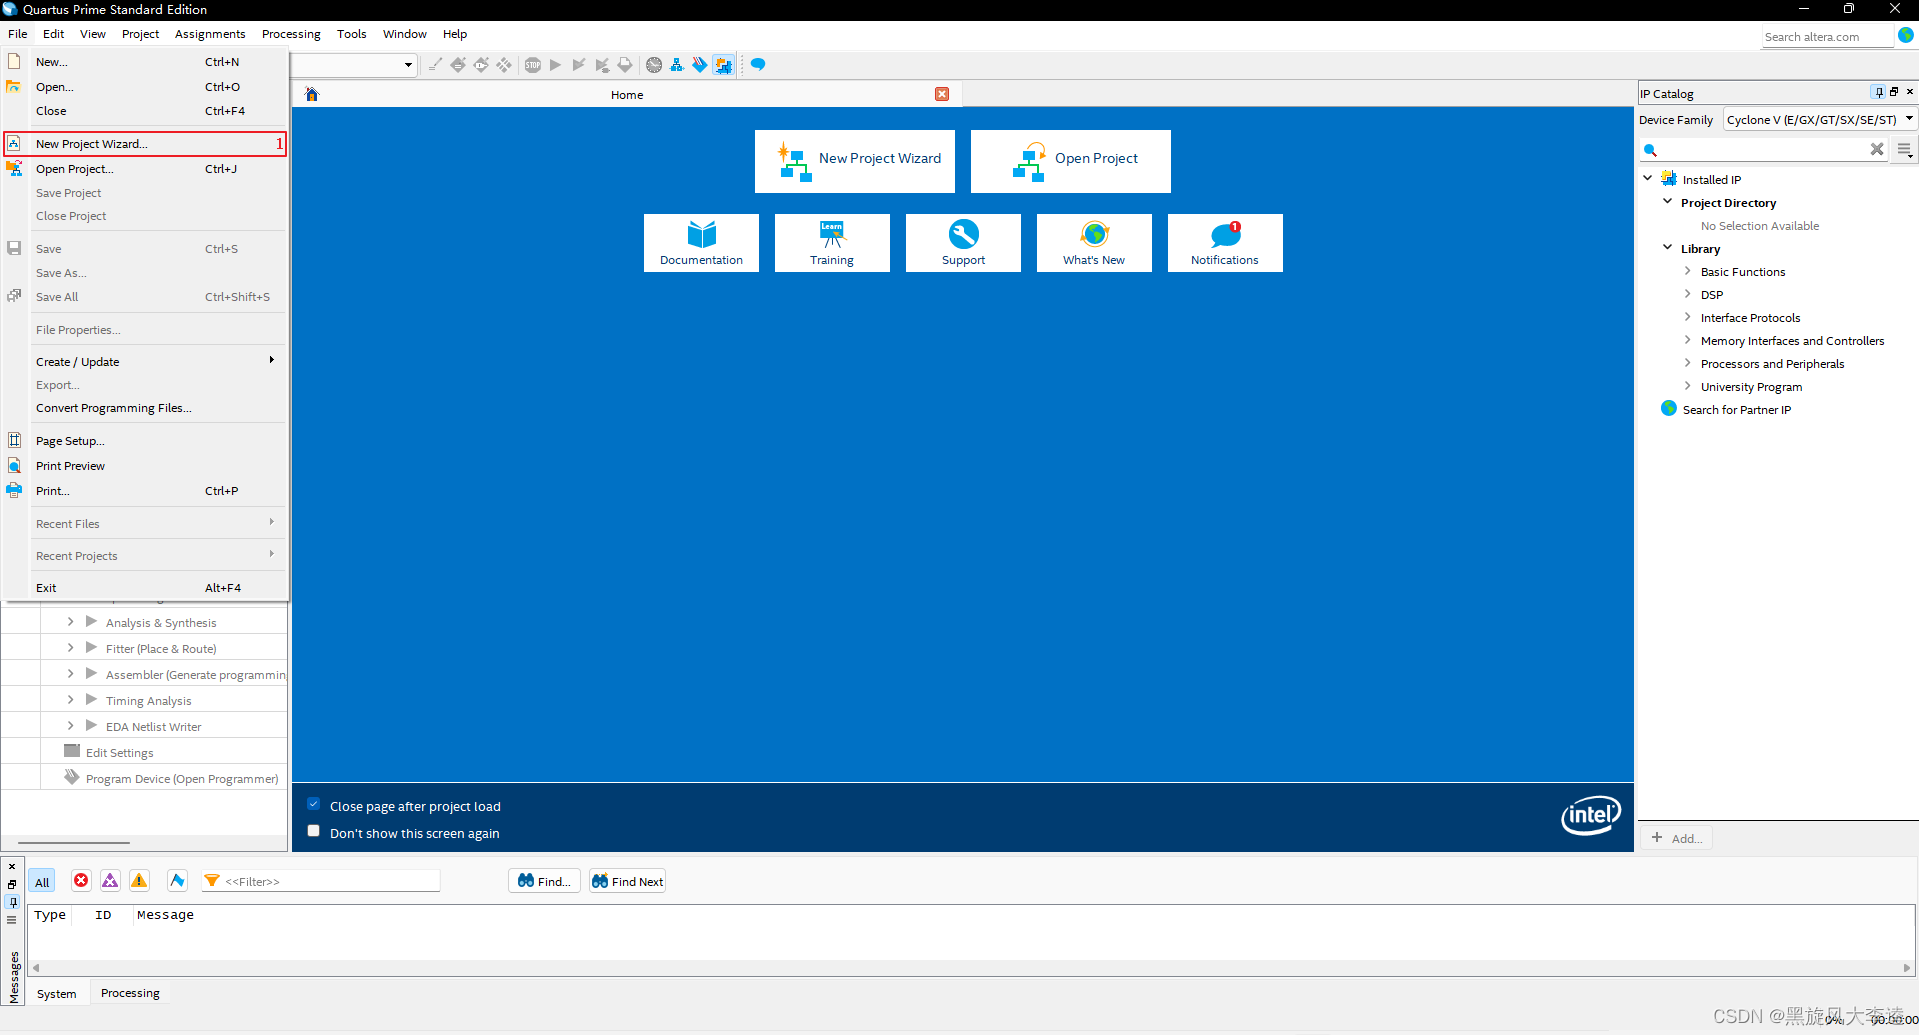Open the Create / Update submenu

tap(146, 361)
